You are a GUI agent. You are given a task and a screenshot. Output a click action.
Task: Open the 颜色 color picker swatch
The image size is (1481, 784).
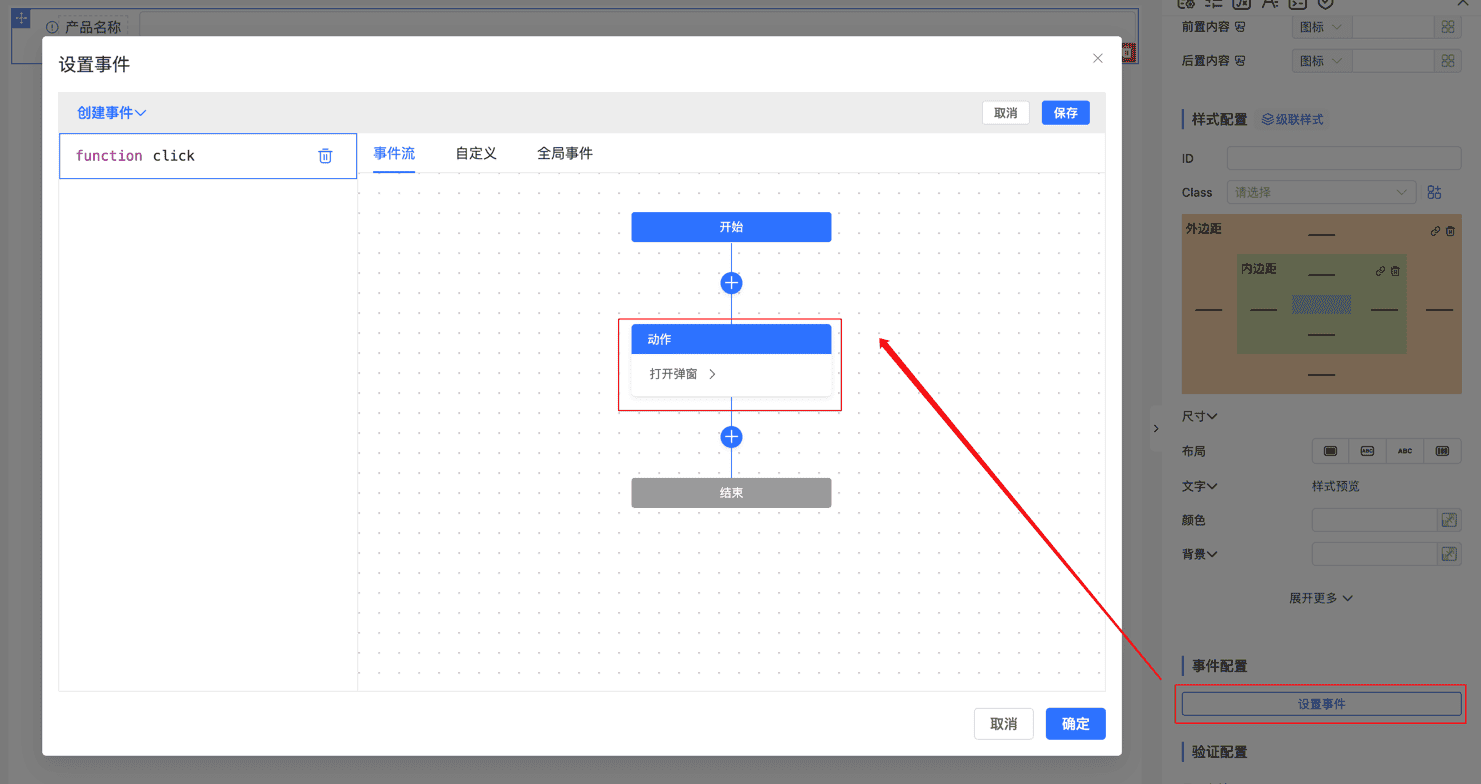[x=1448, y=520]
